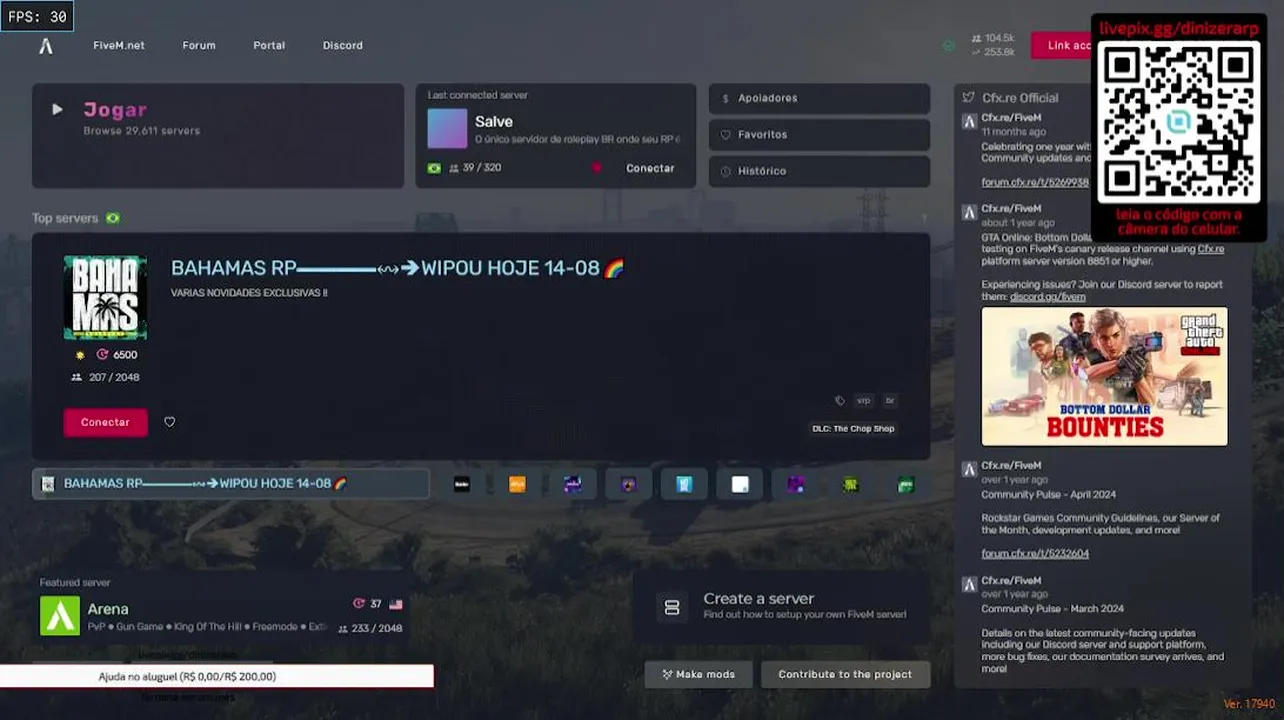1284x720 pixels.
Task: Click the Arena server name
Action: point(108,609)
